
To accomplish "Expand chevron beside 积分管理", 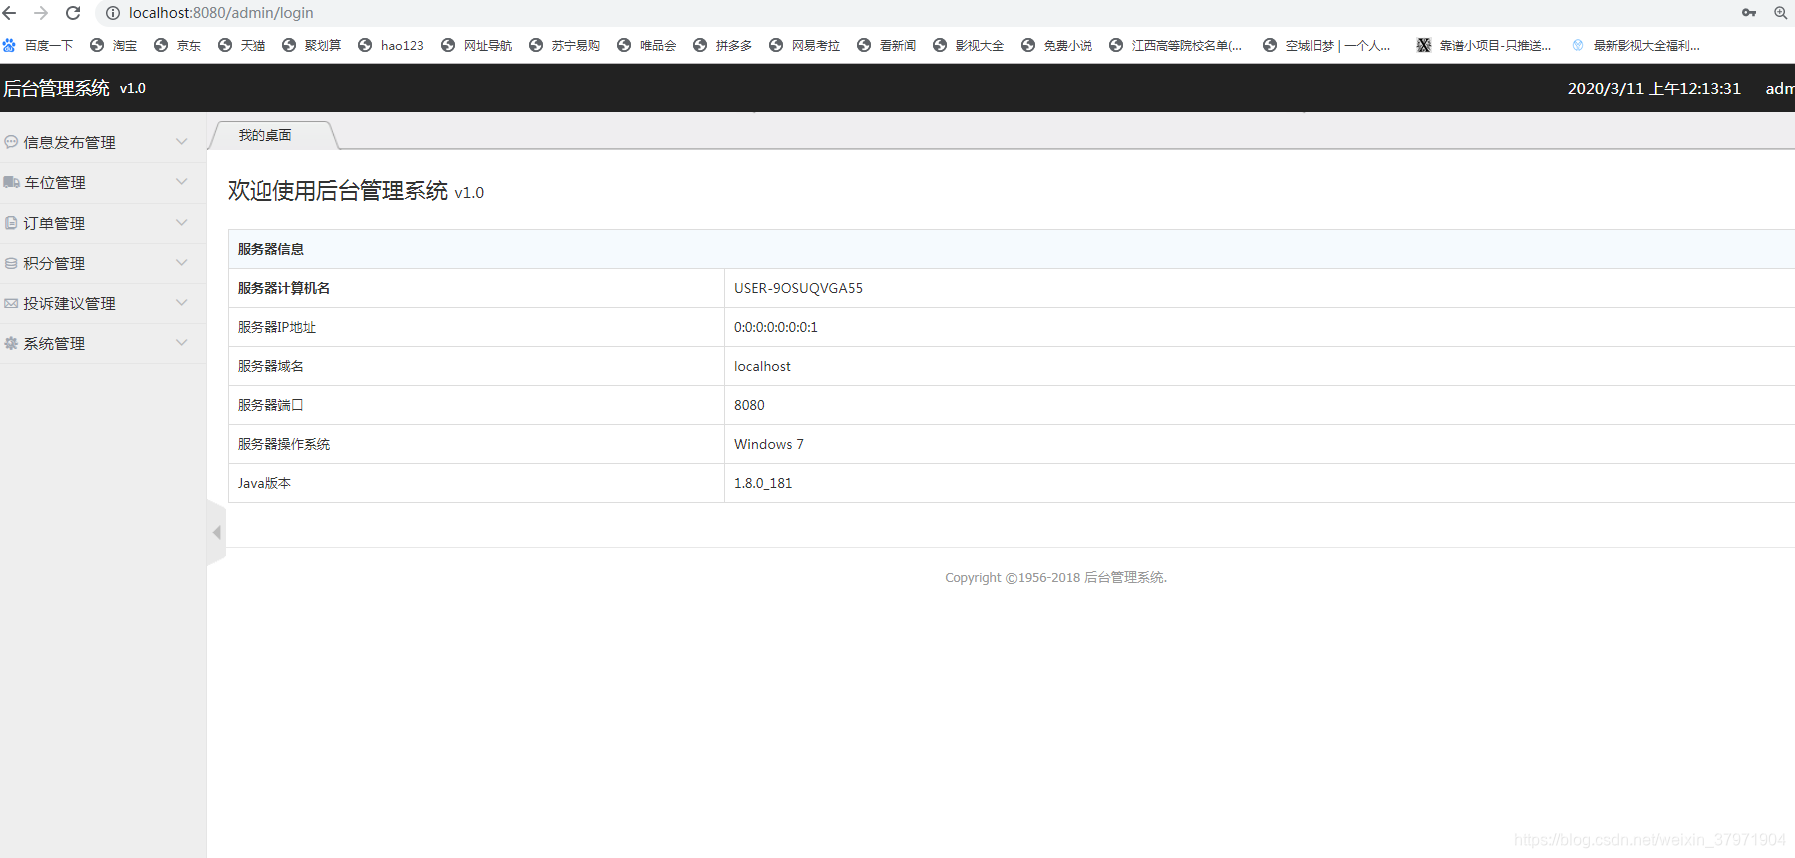I will click(x=182, y=263).
